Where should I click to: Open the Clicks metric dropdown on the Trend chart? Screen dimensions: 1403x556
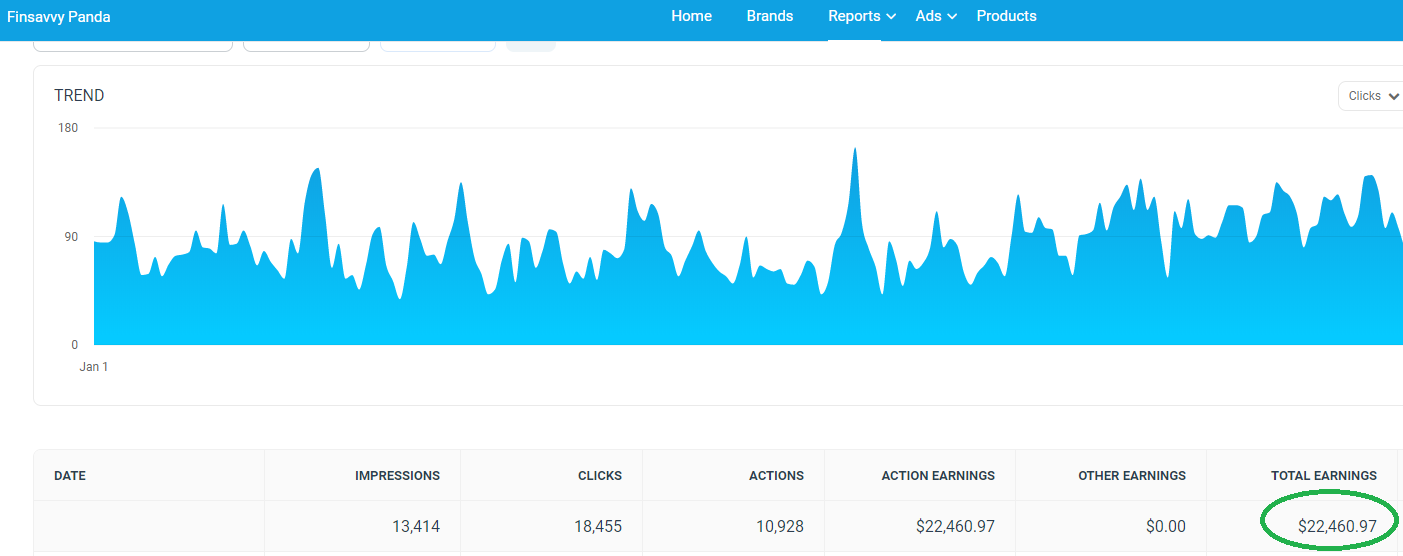[1371, 96]
